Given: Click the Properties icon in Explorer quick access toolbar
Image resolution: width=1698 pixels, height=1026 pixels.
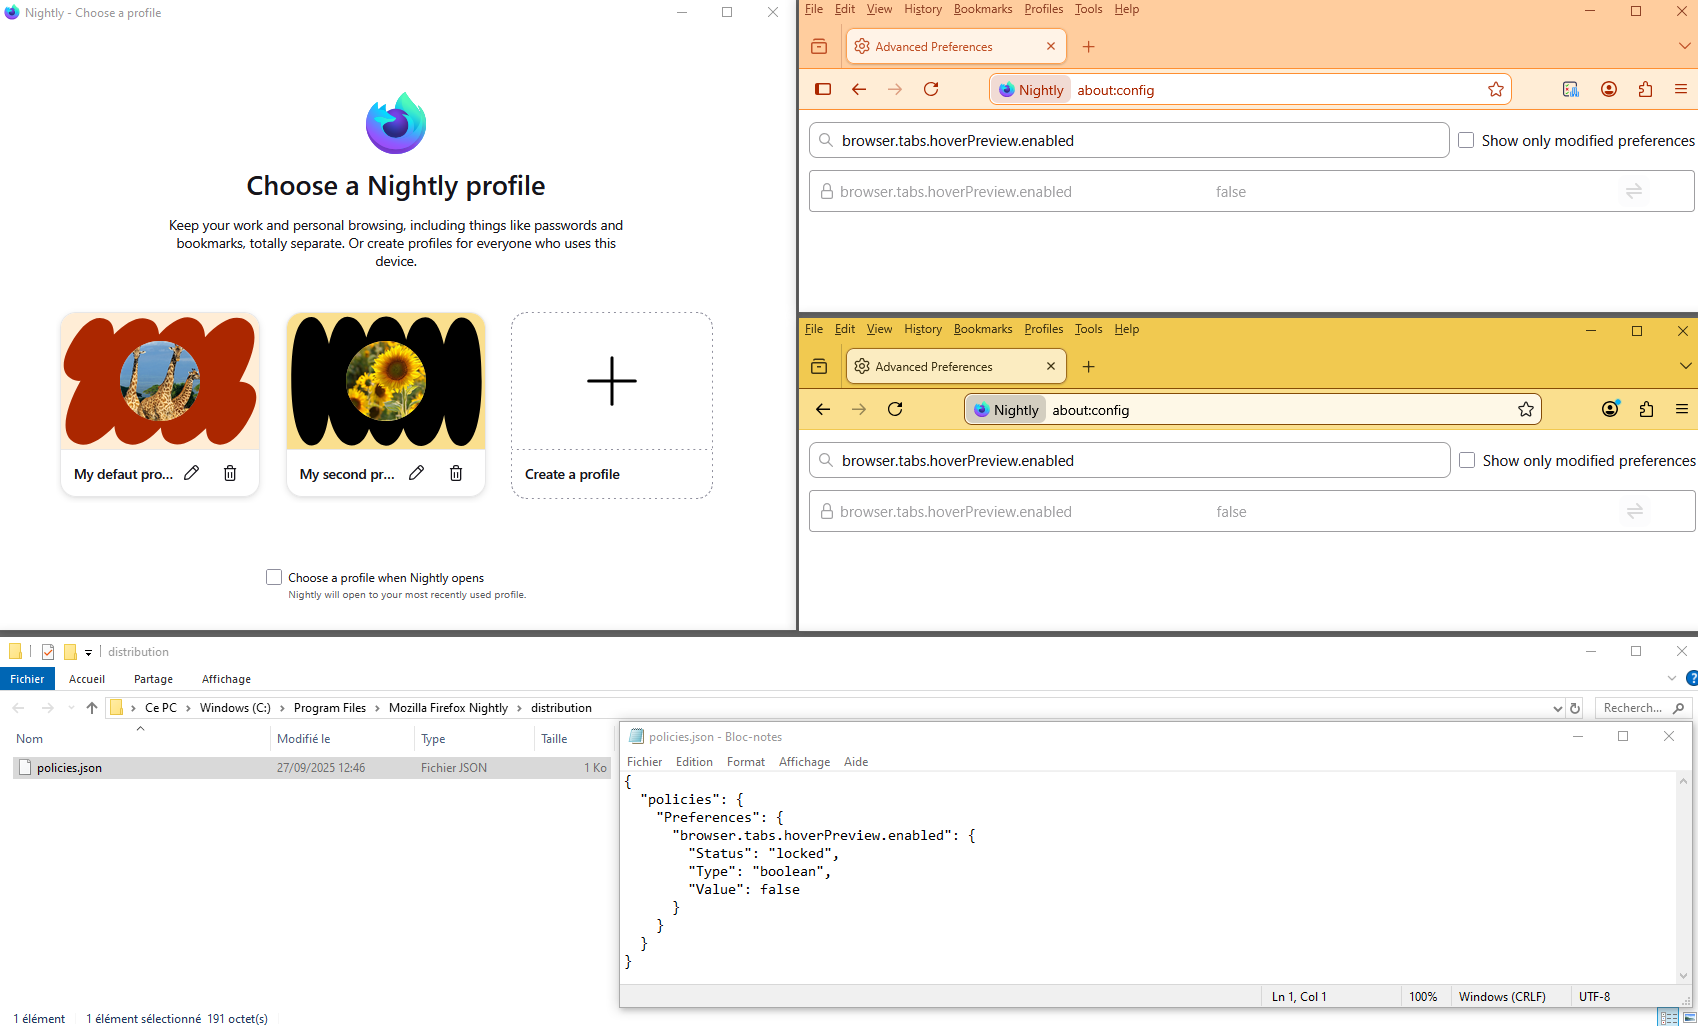Looking at the screenshot, I should click(x=48, y=652).
